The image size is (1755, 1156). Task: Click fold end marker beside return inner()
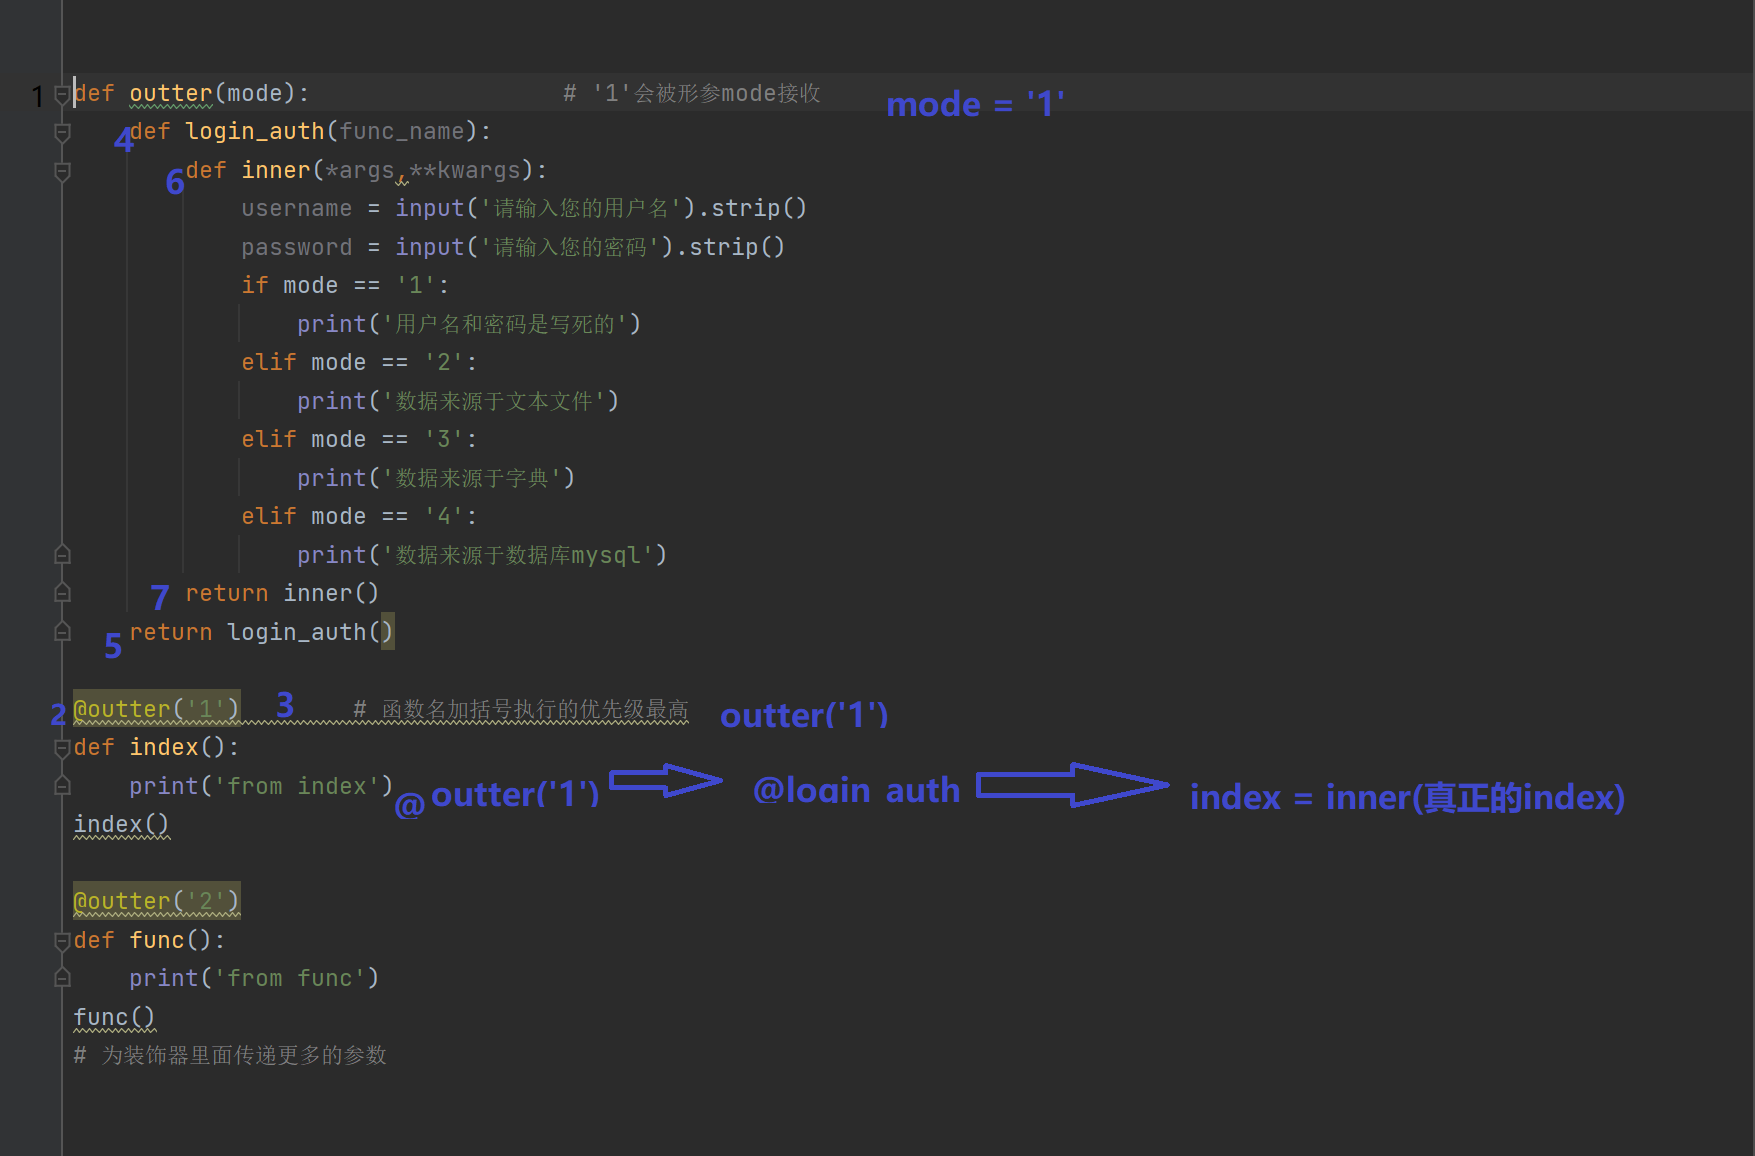(62, 593)
